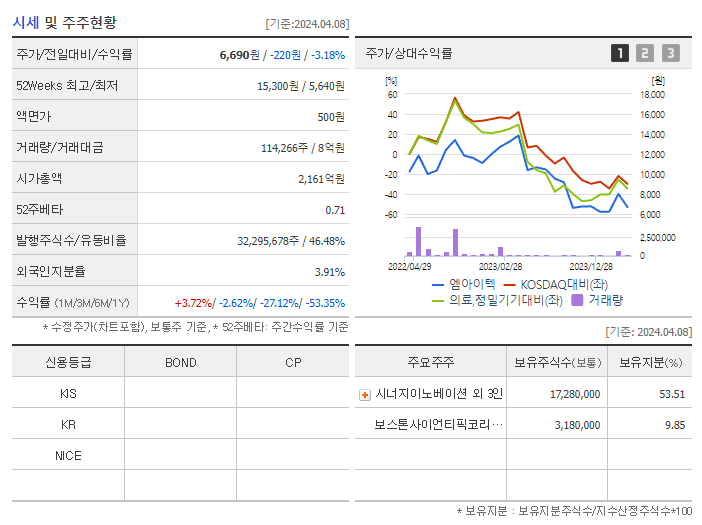This screenshot has width=702, height=525.
Task: Click the -2.62% three-month return
Action: coord(236,303)
